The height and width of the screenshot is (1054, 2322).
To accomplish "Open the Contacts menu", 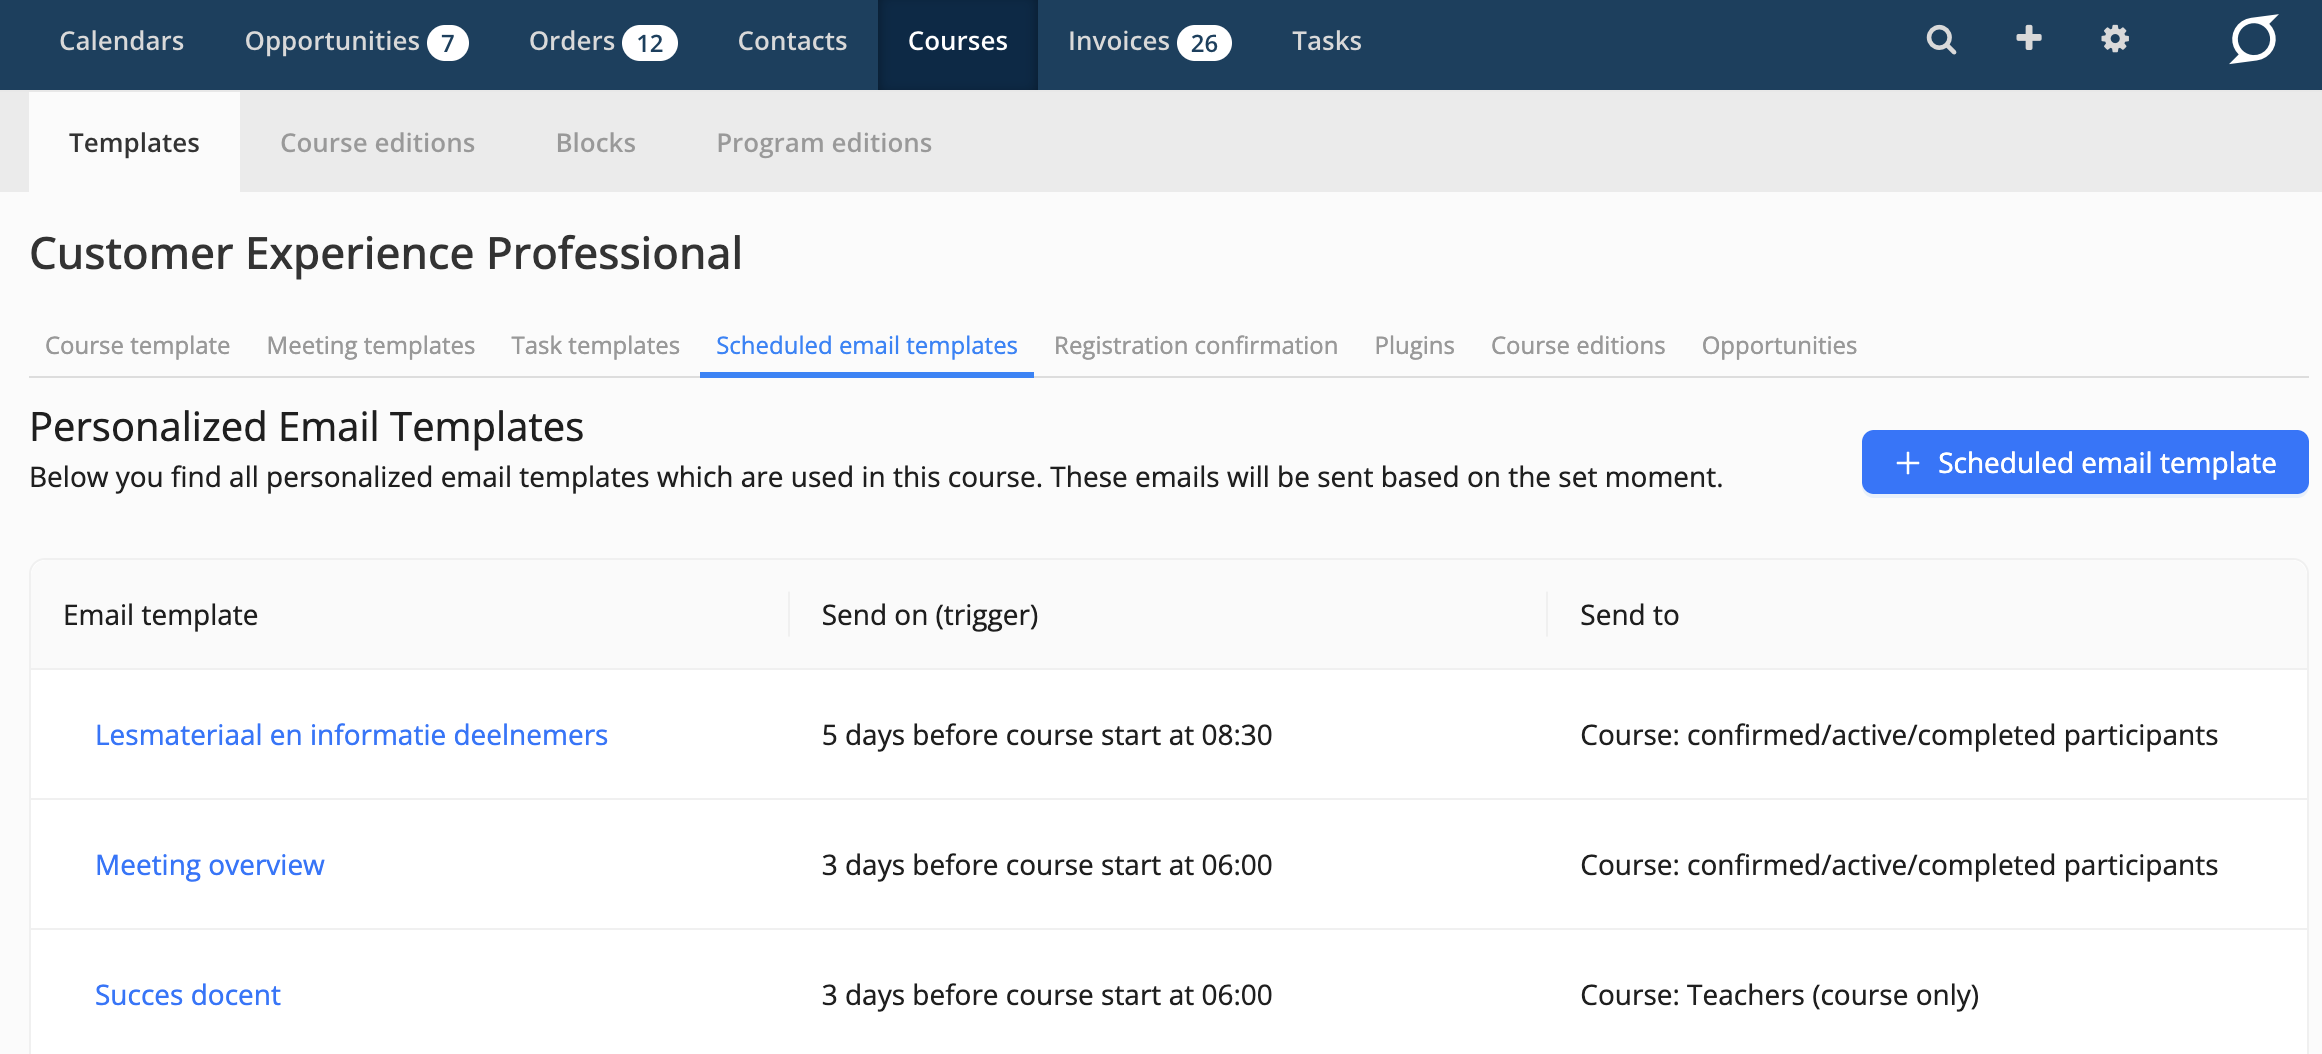I will [792, 41].
